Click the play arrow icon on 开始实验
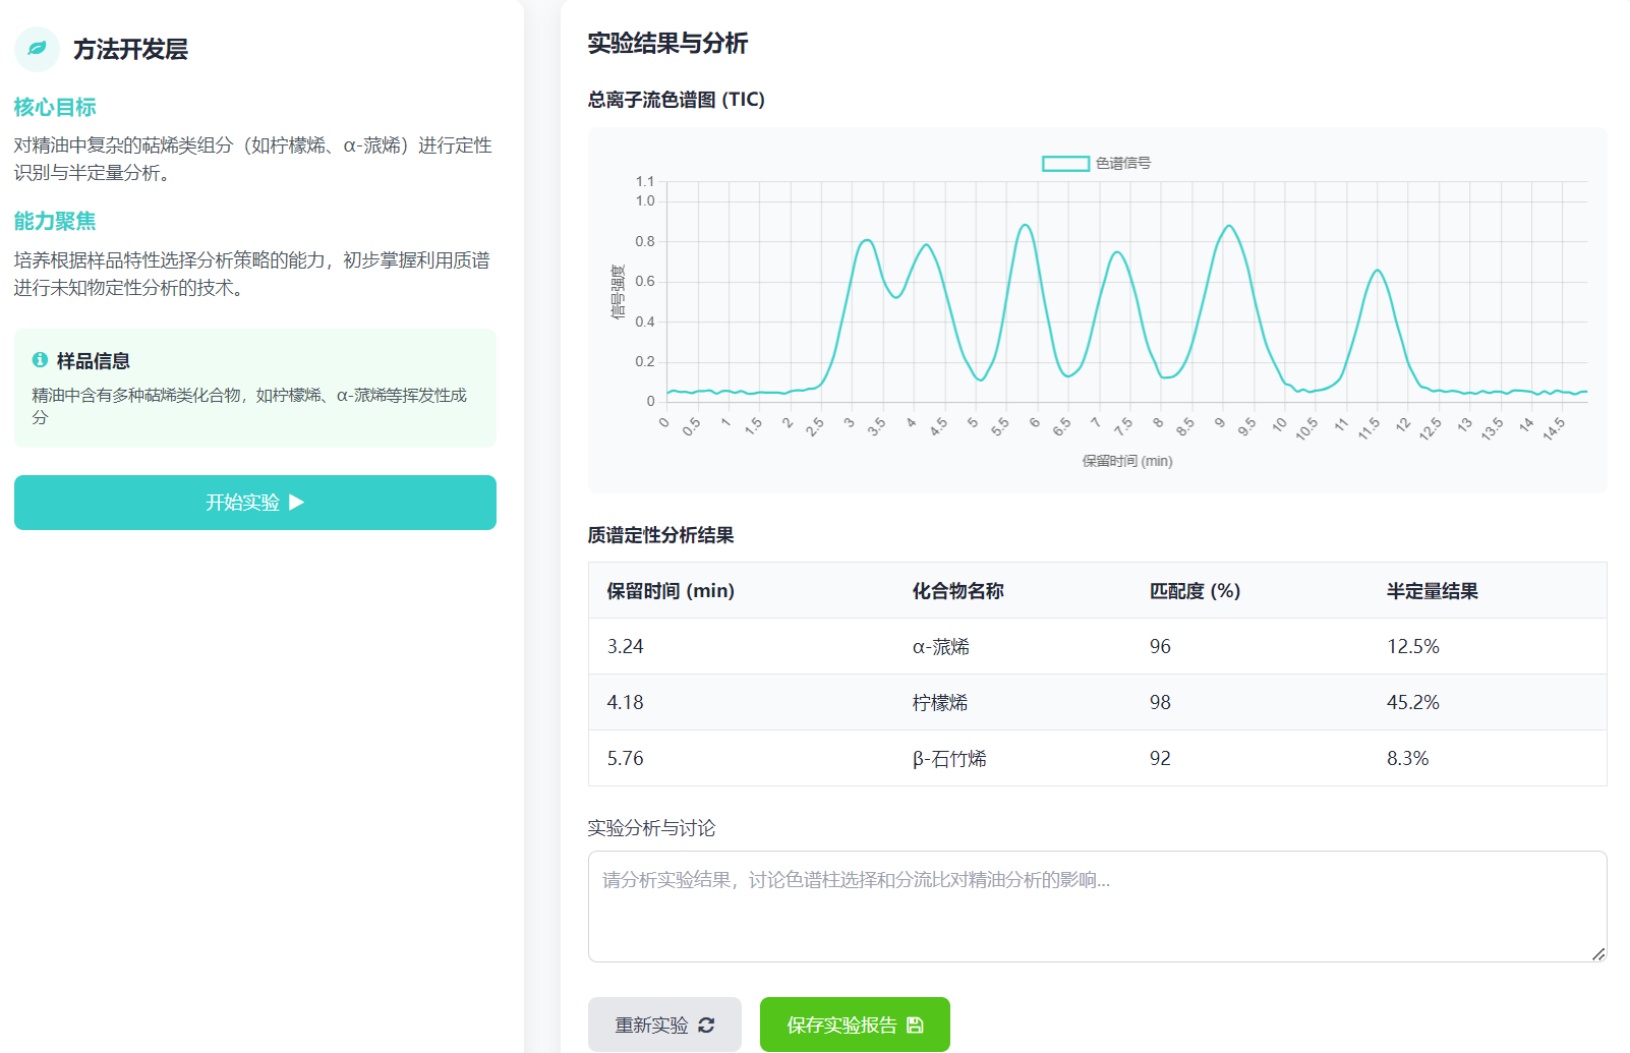The image size is (1630, 1053). coord(296,502)
